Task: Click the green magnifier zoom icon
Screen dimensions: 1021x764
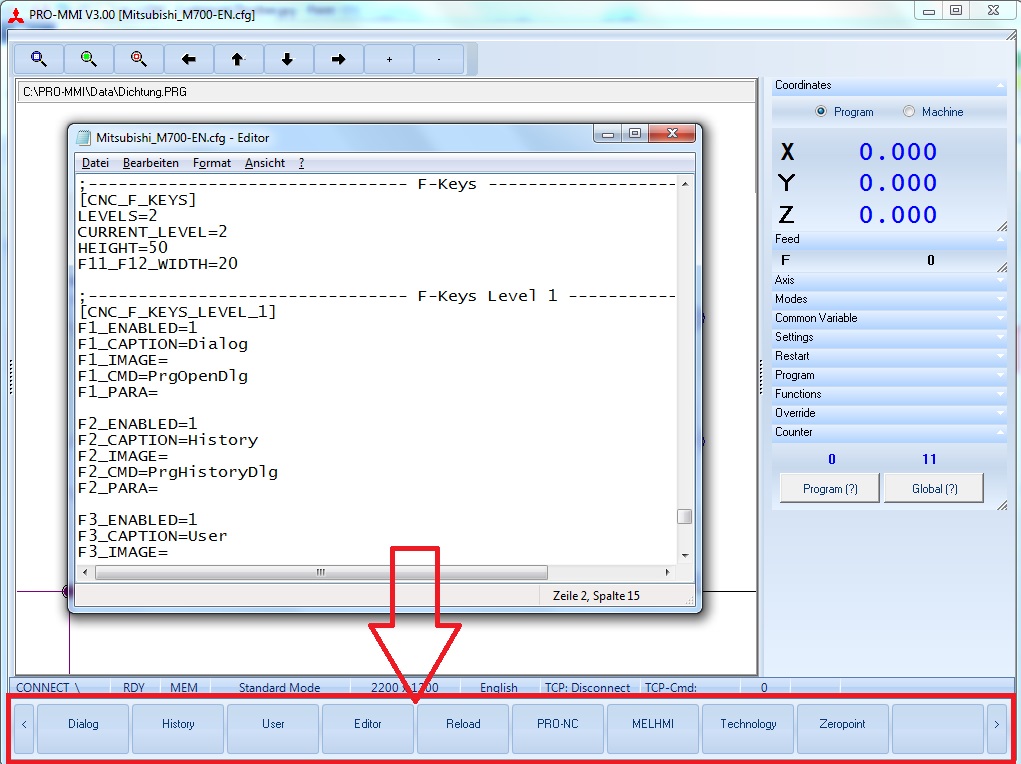Action: (x=89, y=59)
